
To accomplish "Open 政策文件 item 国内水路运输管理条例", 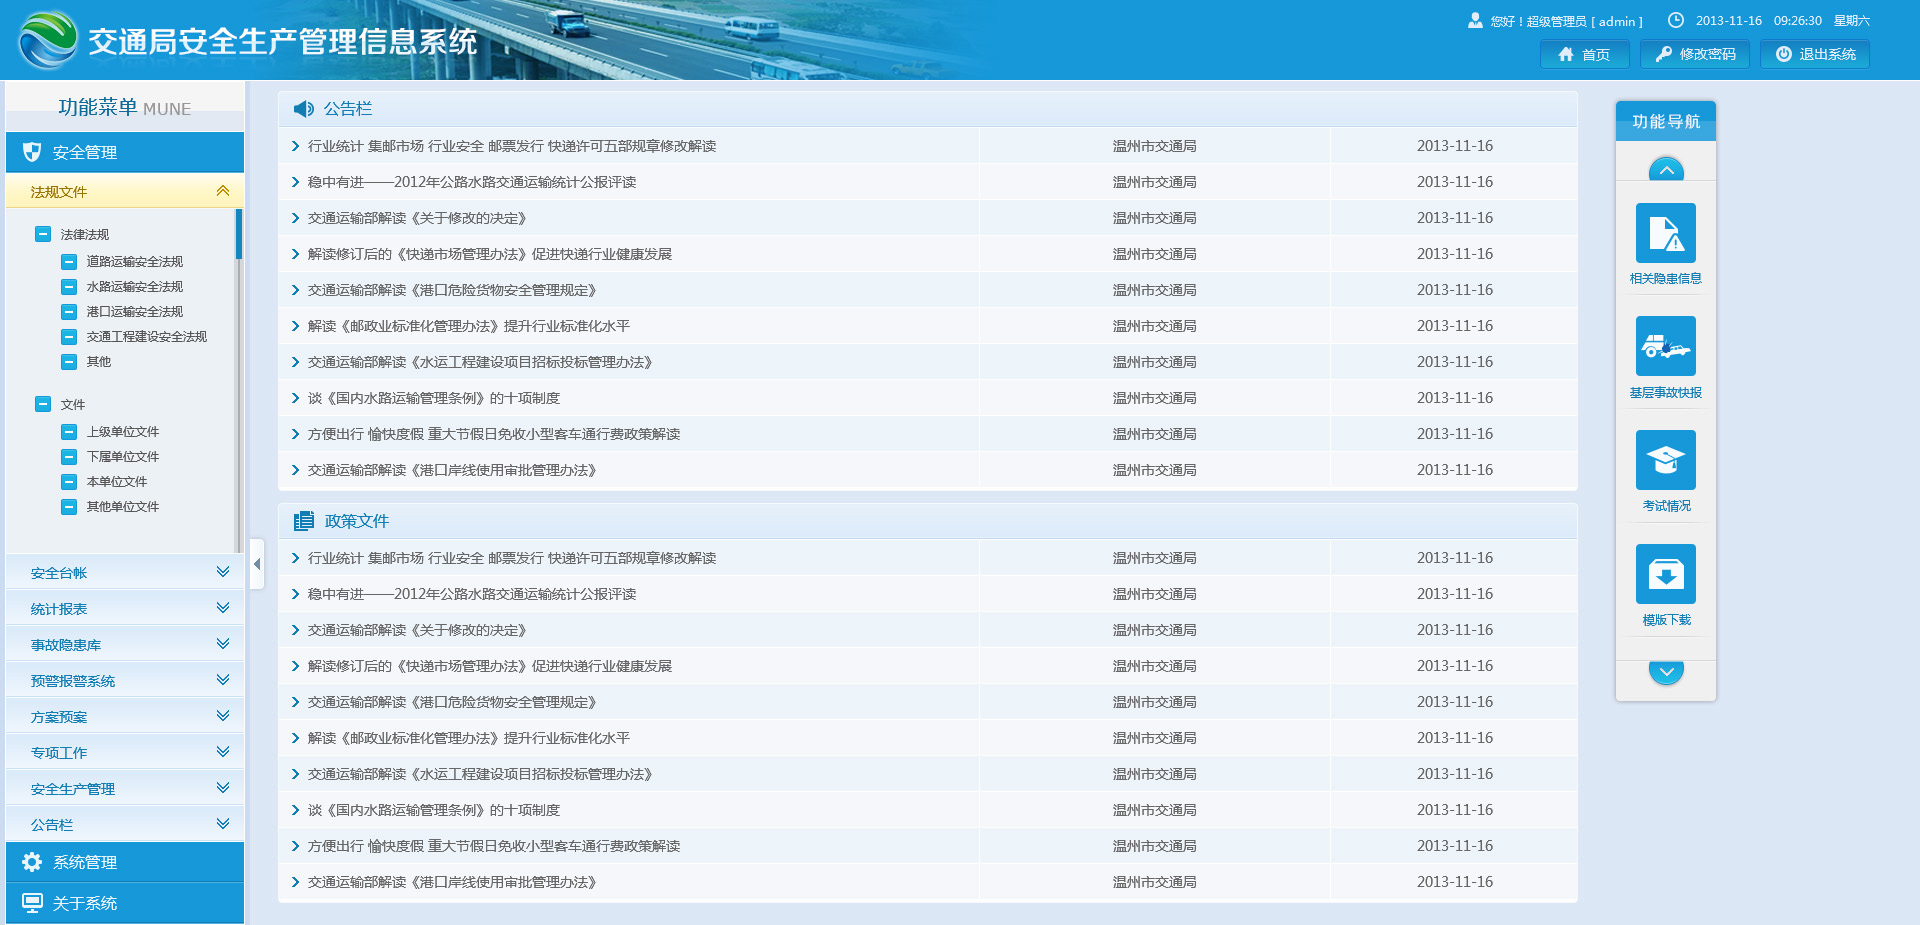I will [x=434, y=810].
